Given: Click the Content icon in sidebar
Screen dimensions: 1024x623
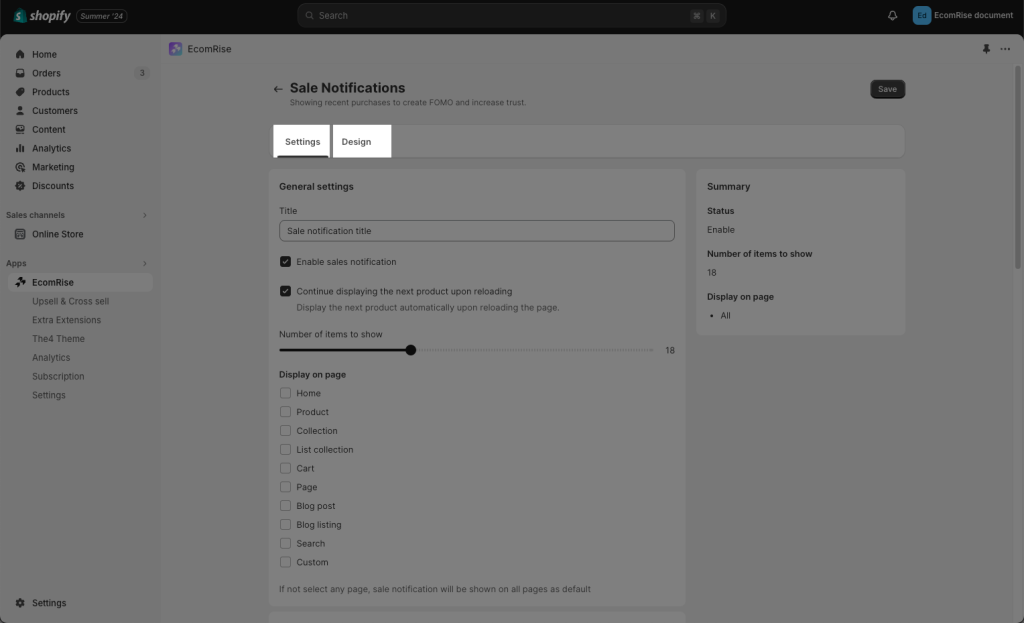Looking at the screenshot, I should point(20,129).
